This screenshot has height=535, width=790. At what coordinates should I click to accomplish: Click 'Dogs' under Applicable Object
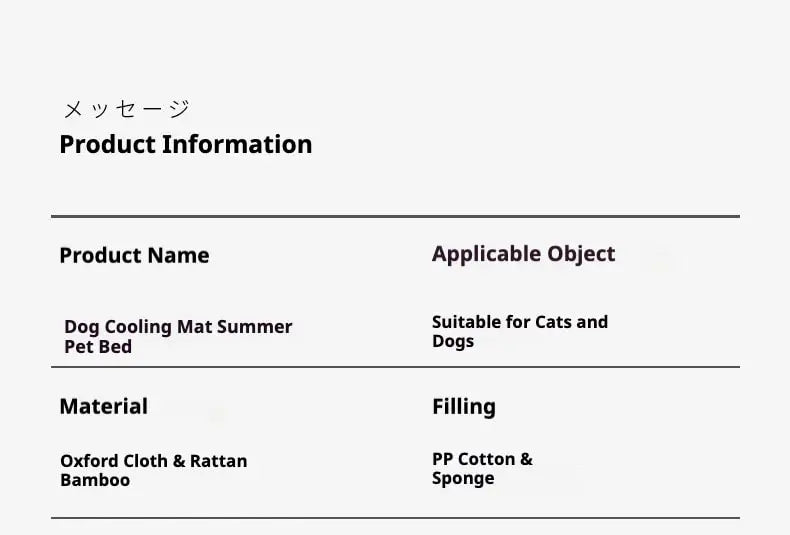point(452,341)
